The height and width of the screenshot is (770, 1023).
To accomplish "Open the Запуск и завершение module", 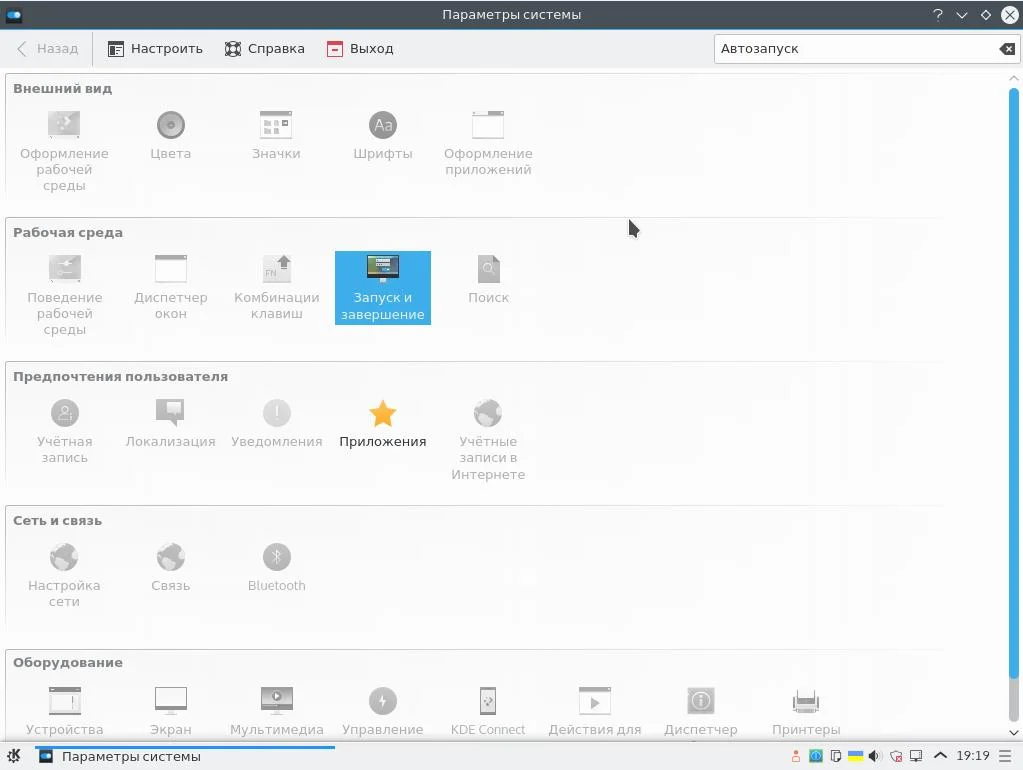I will click(382, 288).
